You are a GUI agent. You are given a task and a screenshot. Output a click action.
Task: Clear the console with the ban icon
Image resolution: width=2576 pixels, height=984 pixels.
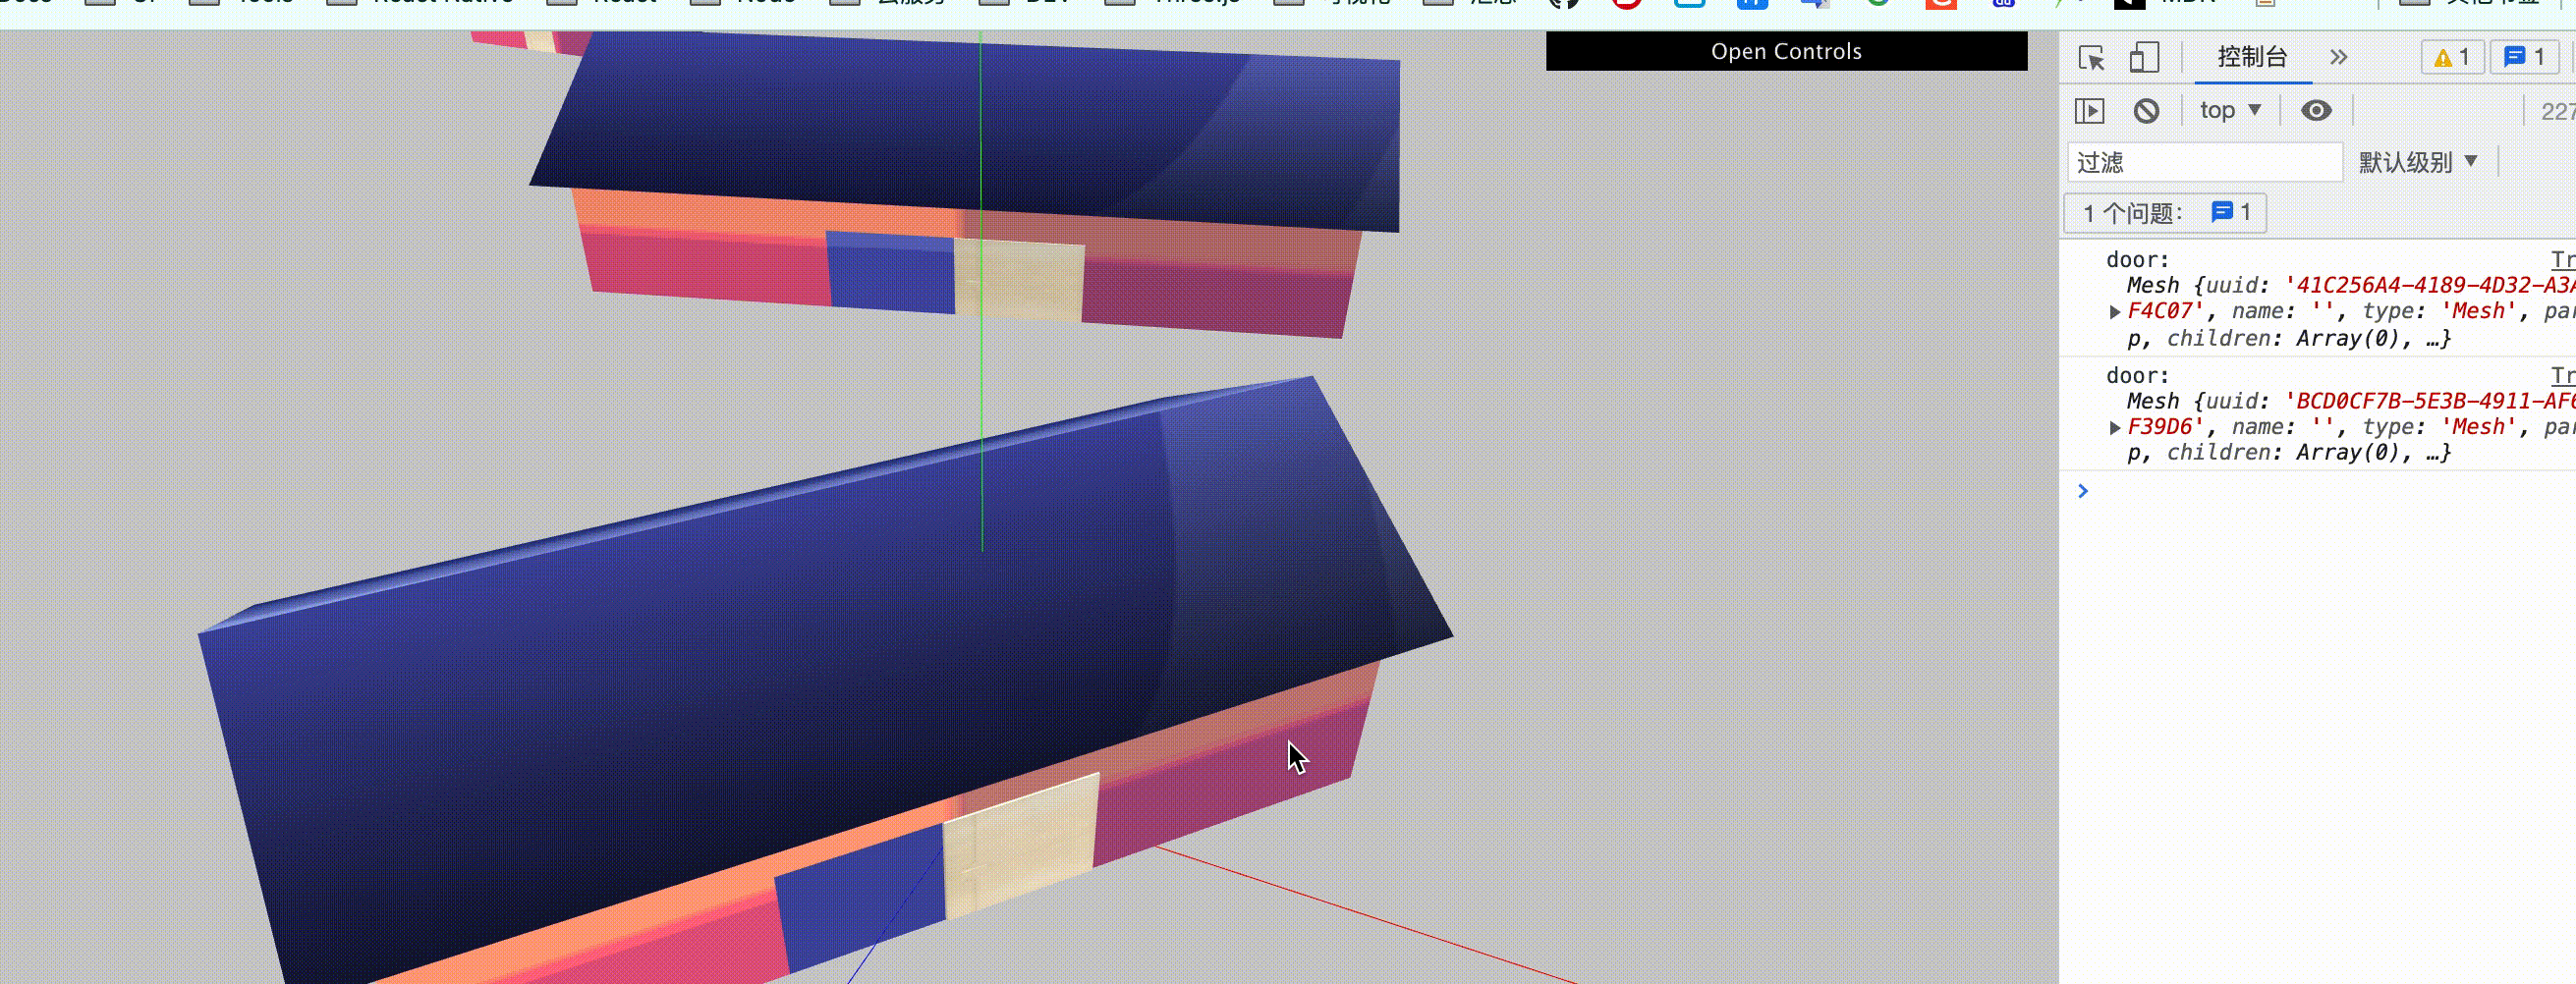(2146, 111)
